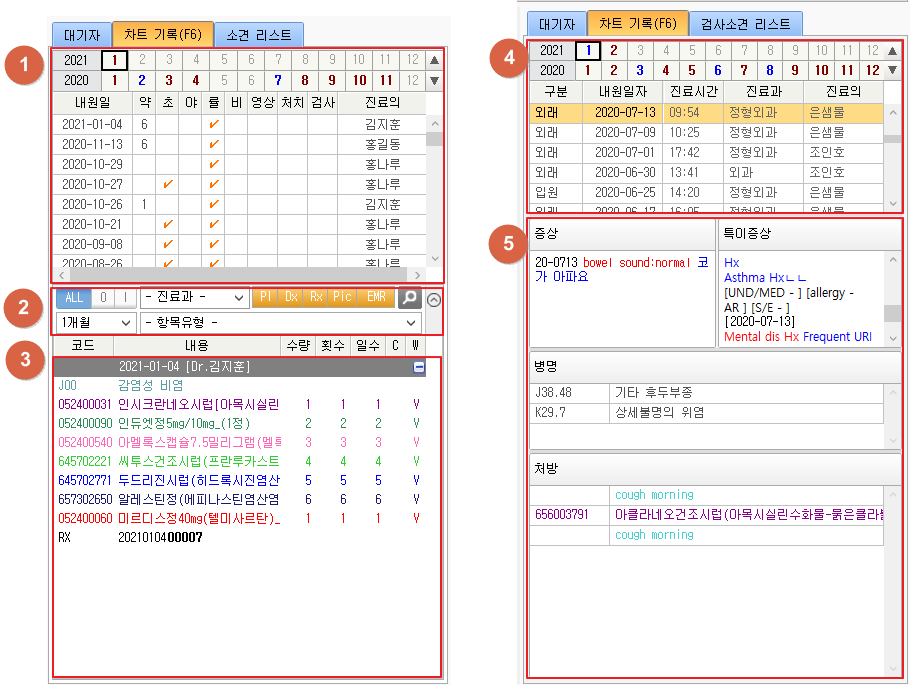Viewport: 910px width, 685px height.
Task: Click the up arrow beside the 2021 months
Action: pos(434,60)
